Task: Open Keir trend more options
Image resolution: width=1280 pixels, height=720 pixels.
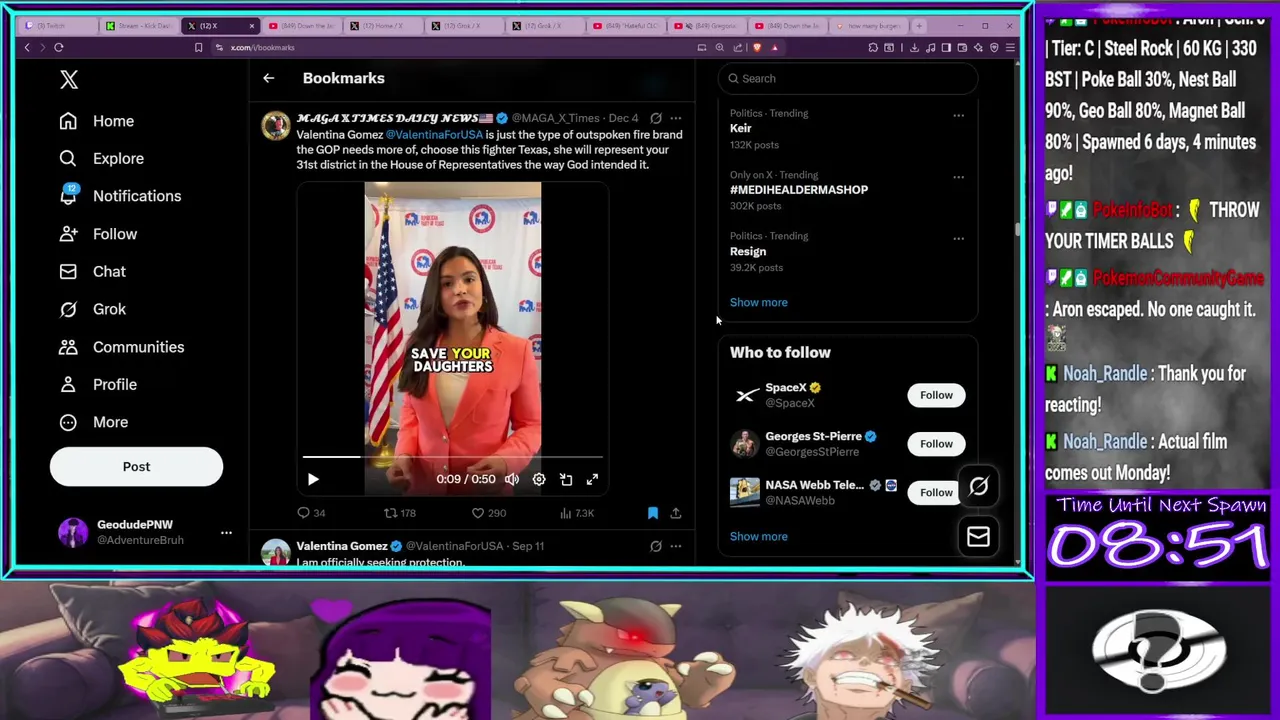Action: (958, 116)
